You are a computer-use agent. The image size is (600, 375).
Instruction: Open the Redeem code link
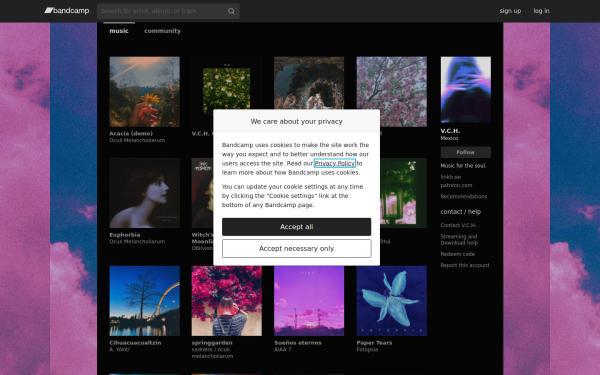tap(458, 254)
